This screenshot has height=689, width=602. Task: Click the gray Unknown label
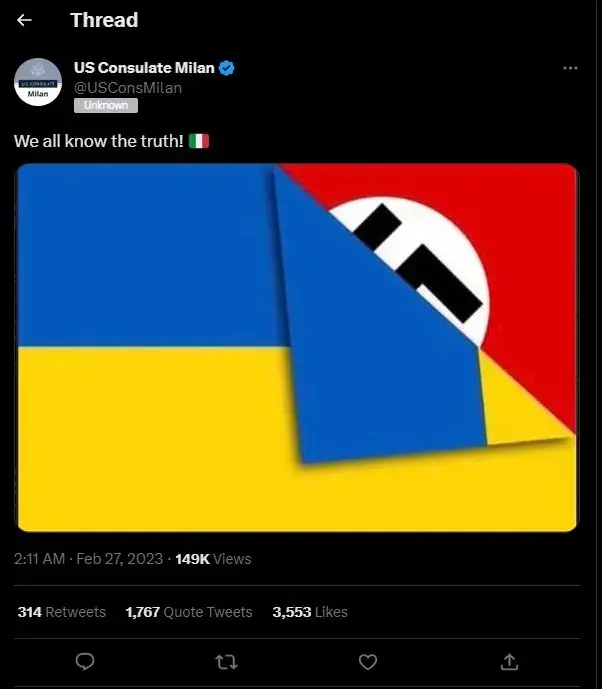105,105
